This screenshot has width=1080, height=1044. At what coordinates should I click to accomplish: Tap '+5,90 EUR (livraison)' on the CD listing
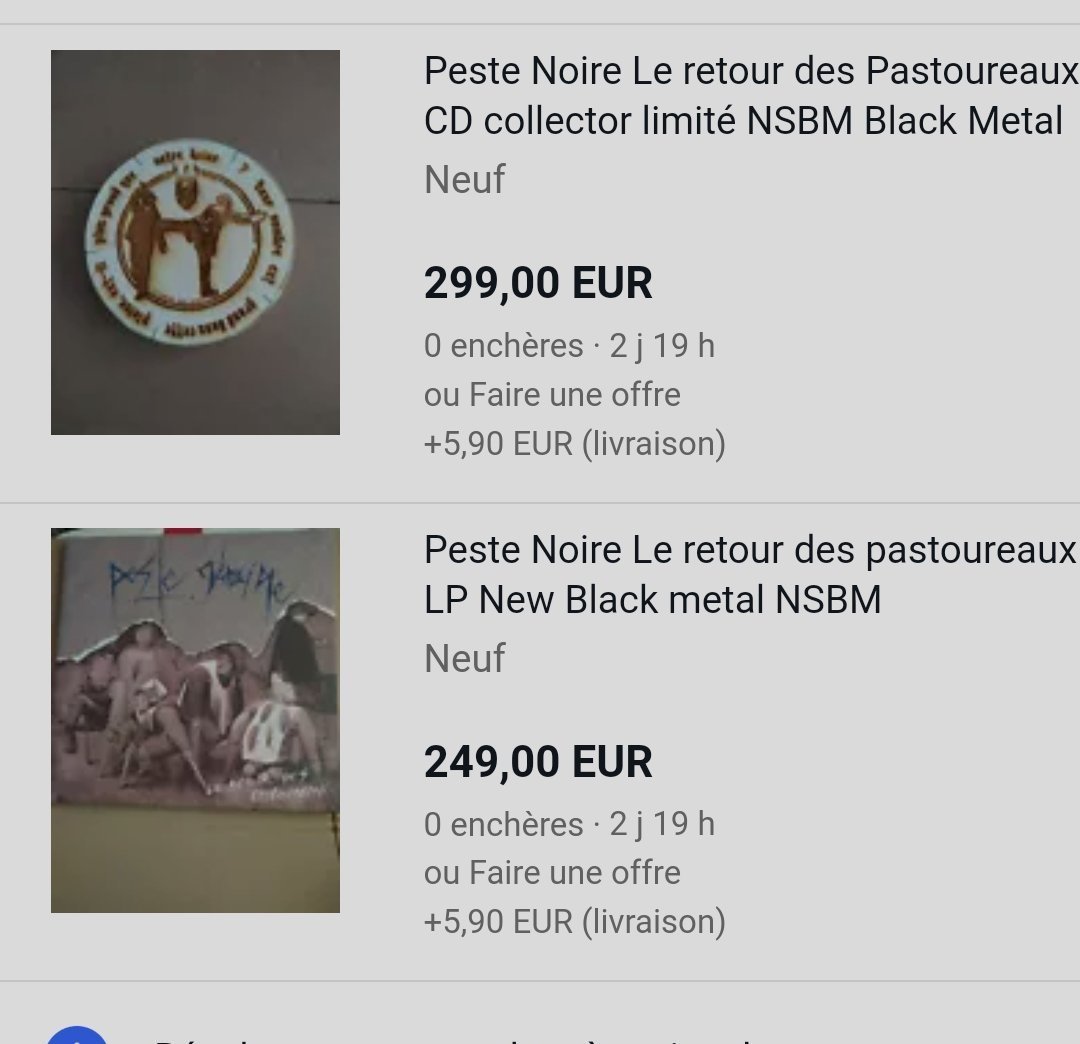pyautogui.click(x=574, y=442)
